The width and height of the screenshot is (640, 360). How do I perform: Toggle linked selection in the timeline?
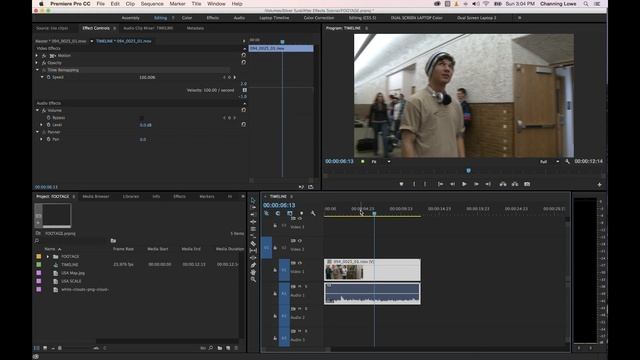tap(290, 213)
